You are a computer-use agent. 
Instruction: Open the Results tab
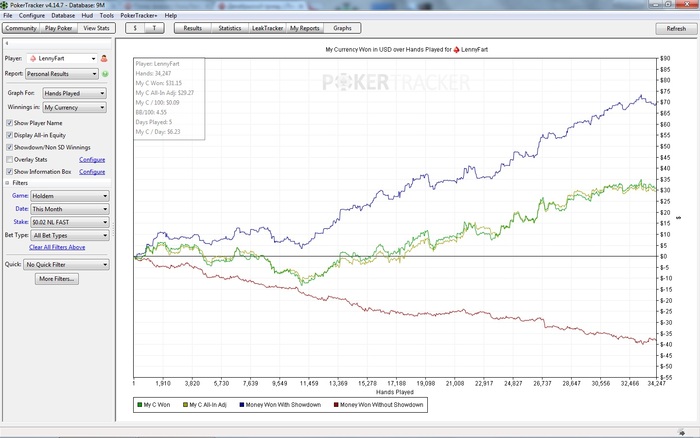[192, 28]
